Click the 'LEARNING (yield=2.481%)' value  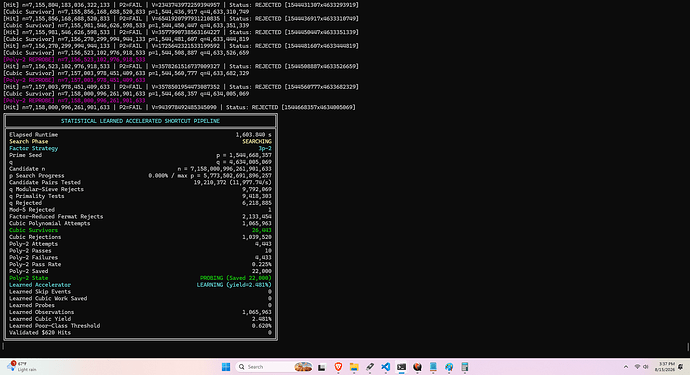(234, 285)
